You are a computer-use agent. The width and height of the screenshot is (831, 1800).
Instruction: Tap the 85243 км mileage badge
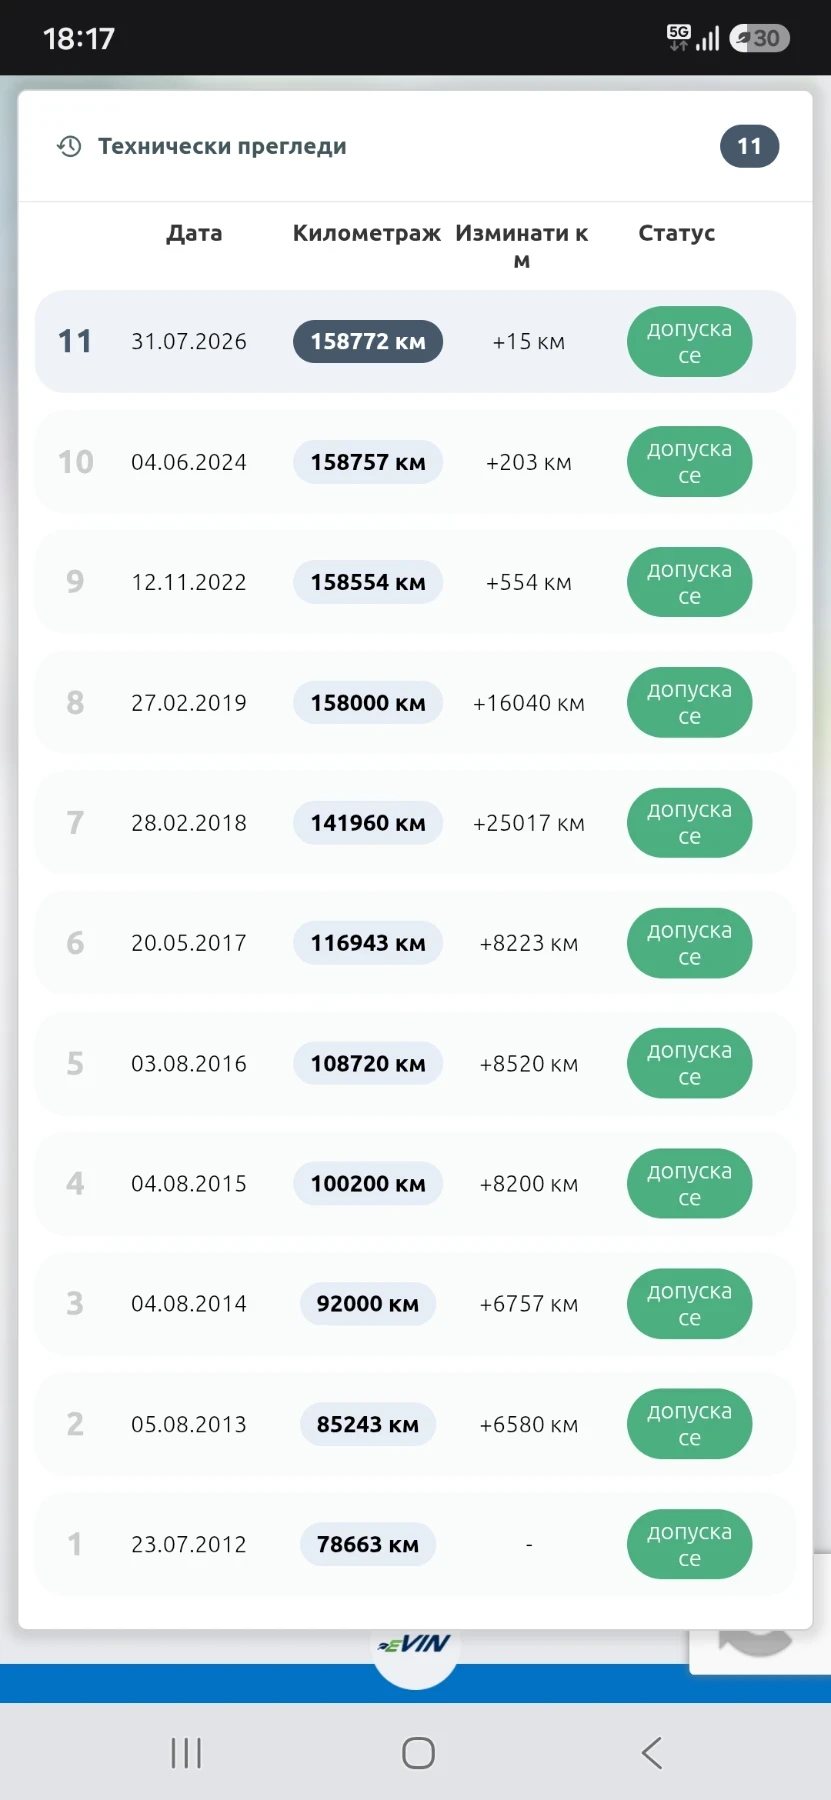pos(368,1424)
